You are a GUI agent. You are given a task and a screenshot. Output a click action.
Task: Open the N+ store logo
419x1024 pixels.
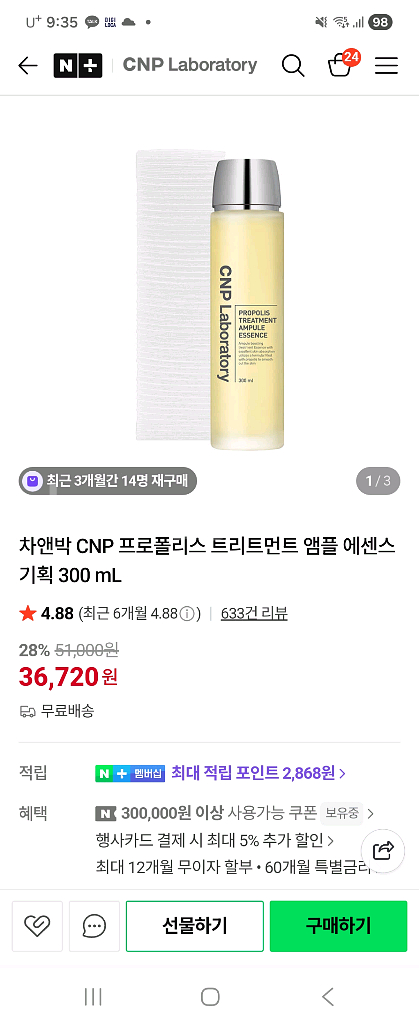(x=78, y=65)
